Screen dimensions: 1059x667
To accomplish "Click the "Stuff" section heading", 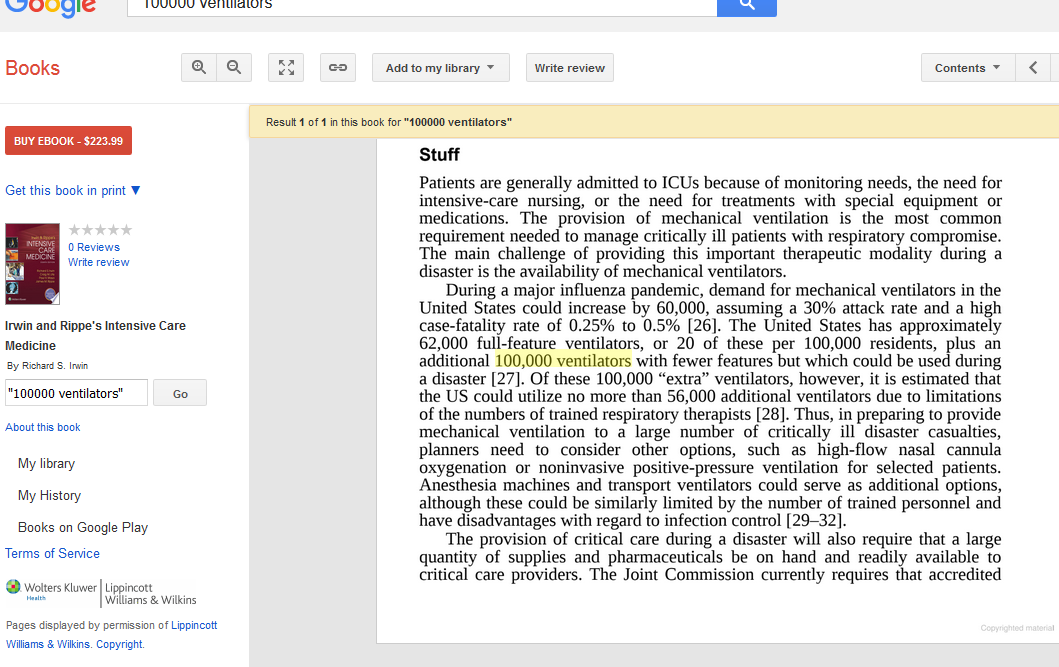I will (x=439, y=155).
